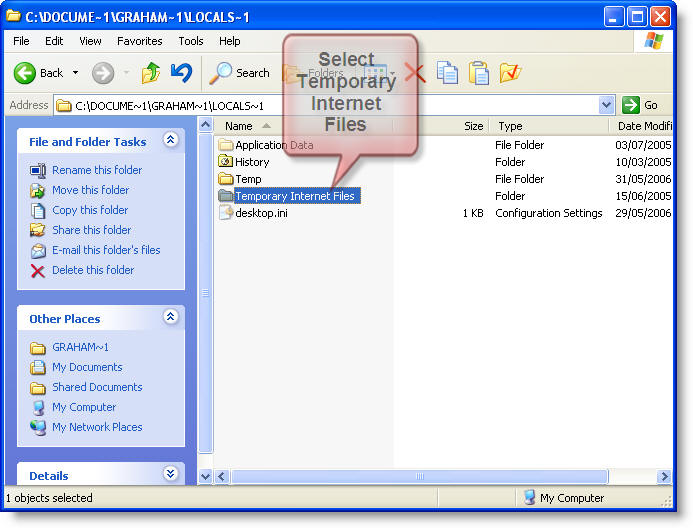693x528 pixels.
Task: Open the View menu
Action: 90,41
